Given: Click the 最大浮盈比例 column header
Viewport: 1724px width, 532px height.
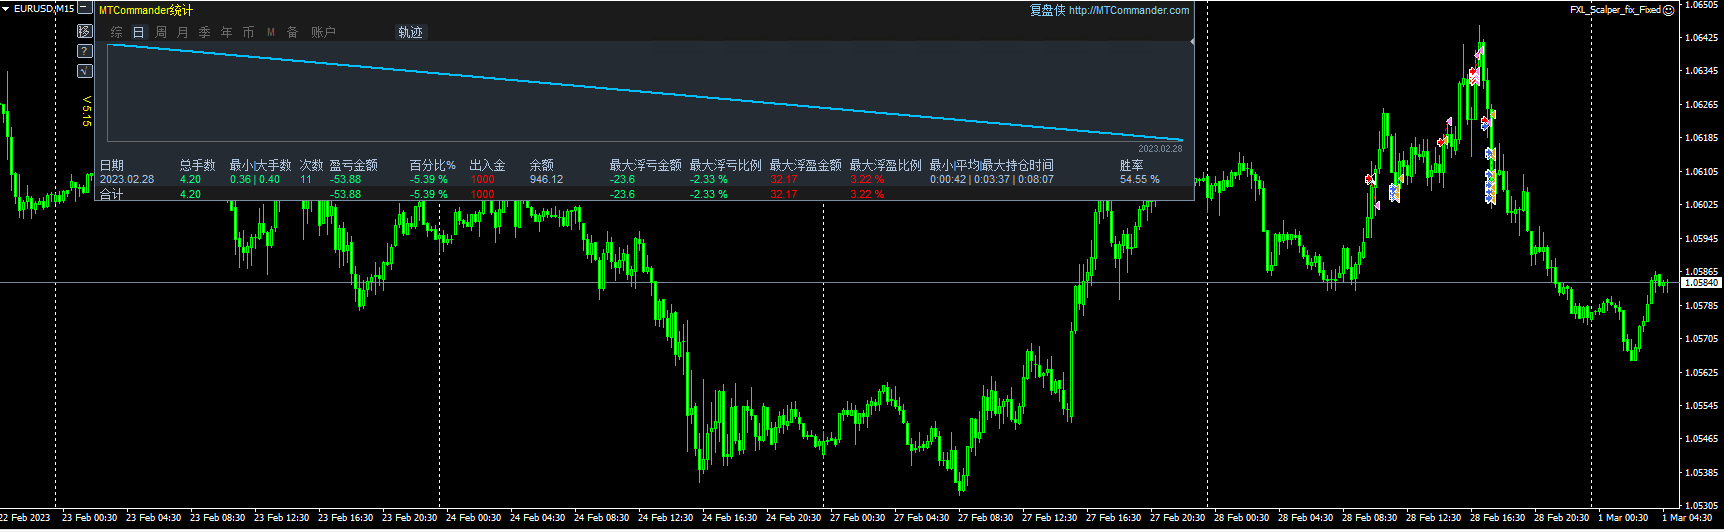Looking at the screenshot, I should pyautogui.click(x=886, y=165).
